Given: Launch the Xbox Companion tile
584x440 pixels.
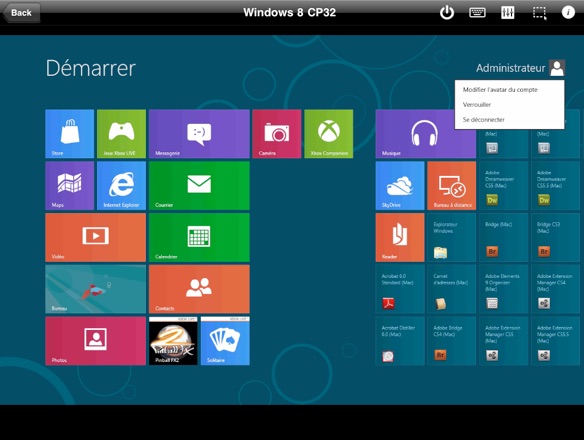Looking at the screenshot, I should pyautogui.click(x=328, y=134).
